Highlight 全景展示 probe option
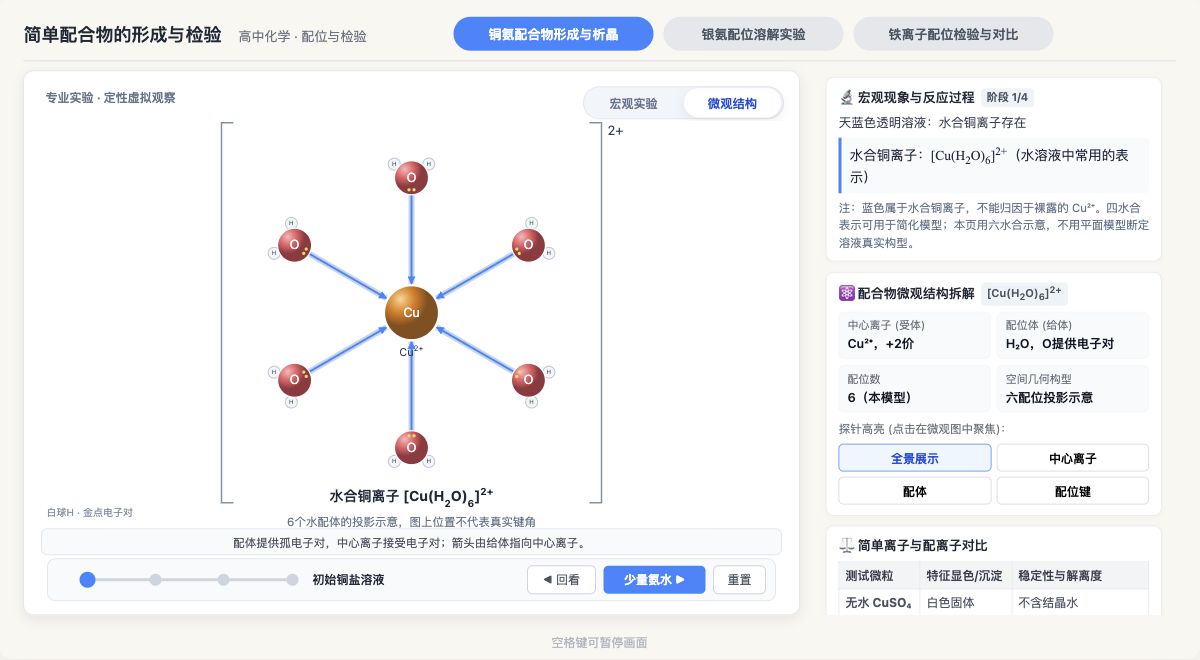The image size is (1200, 660). point(915,458)
